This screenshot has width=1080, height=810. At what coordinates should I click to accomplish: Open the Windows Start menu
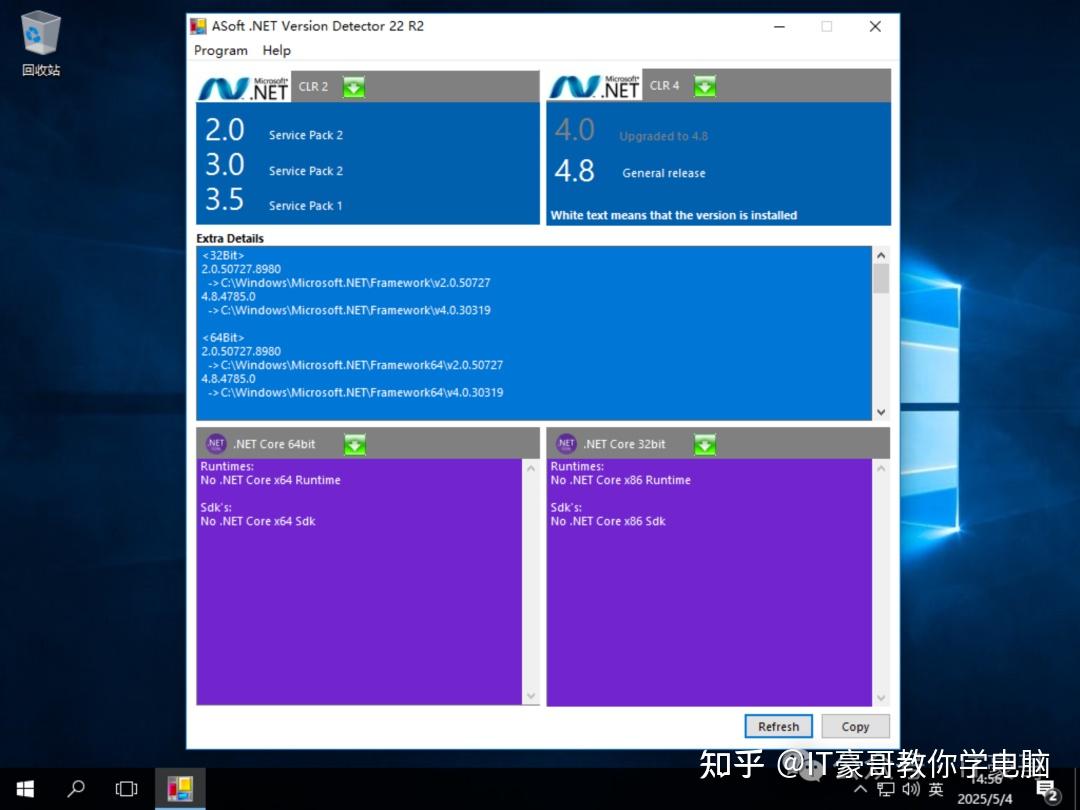(24, 788)
